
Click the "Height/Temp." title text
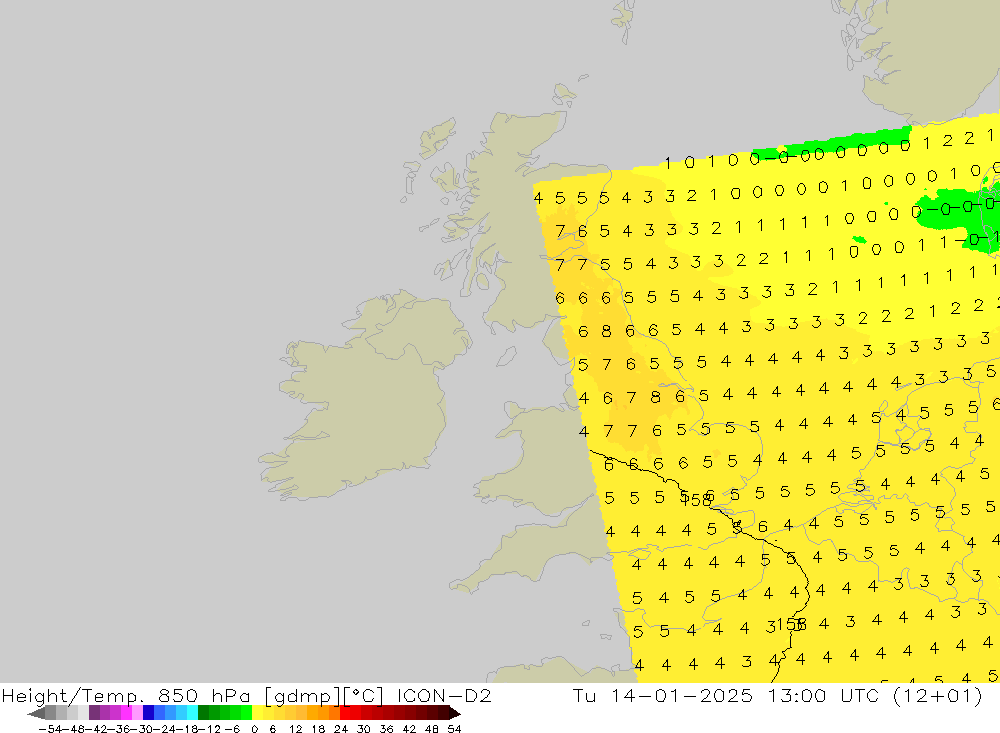pos(75,695)
